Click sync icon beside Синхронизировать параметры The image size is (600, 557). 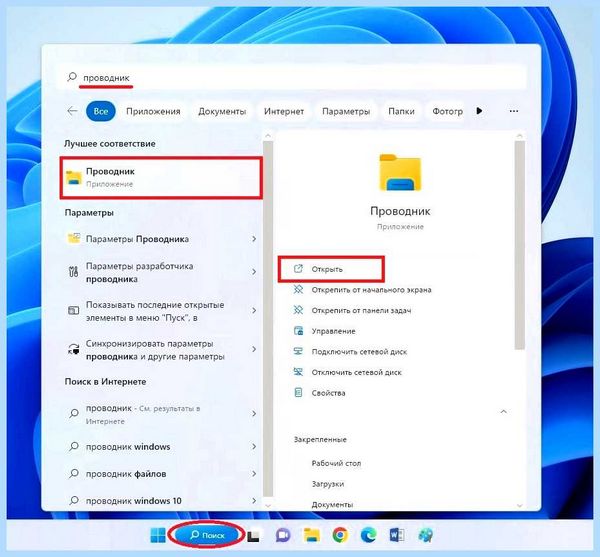tap(73, 349)
